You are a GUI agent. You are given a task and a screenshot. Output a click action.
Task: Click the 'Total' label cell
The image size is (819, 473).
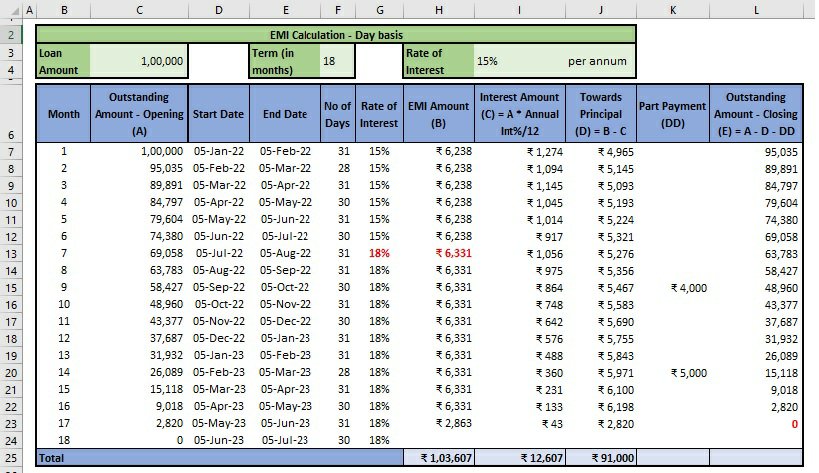point(219,458)
